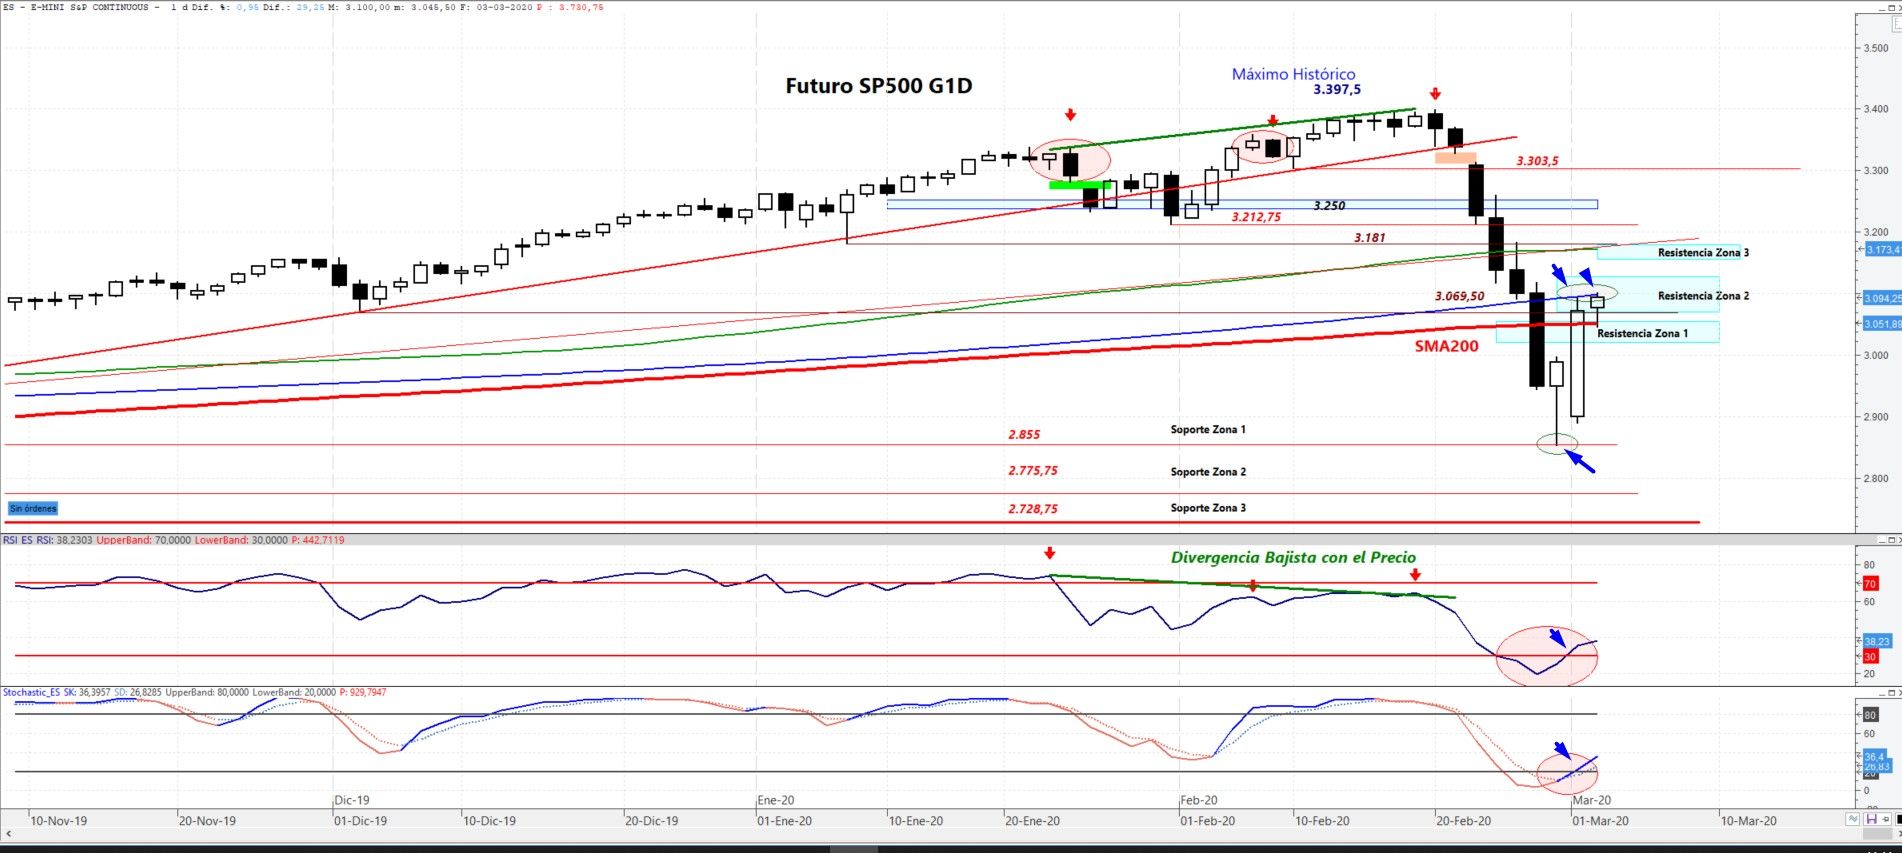Click the 2.855 support level value
1902x853 pixels.
click(x=1024, y=435)
